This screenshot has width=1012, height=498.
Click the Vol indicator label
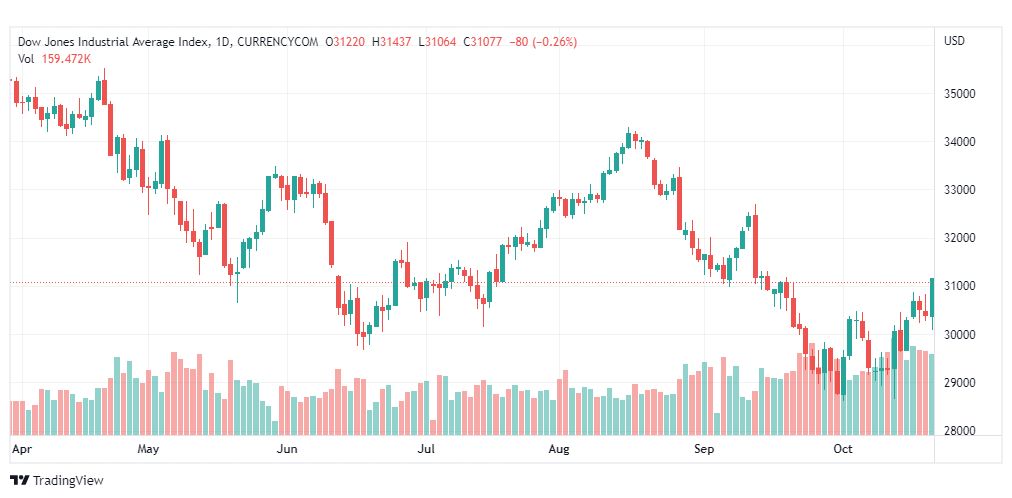click(26, 58)
